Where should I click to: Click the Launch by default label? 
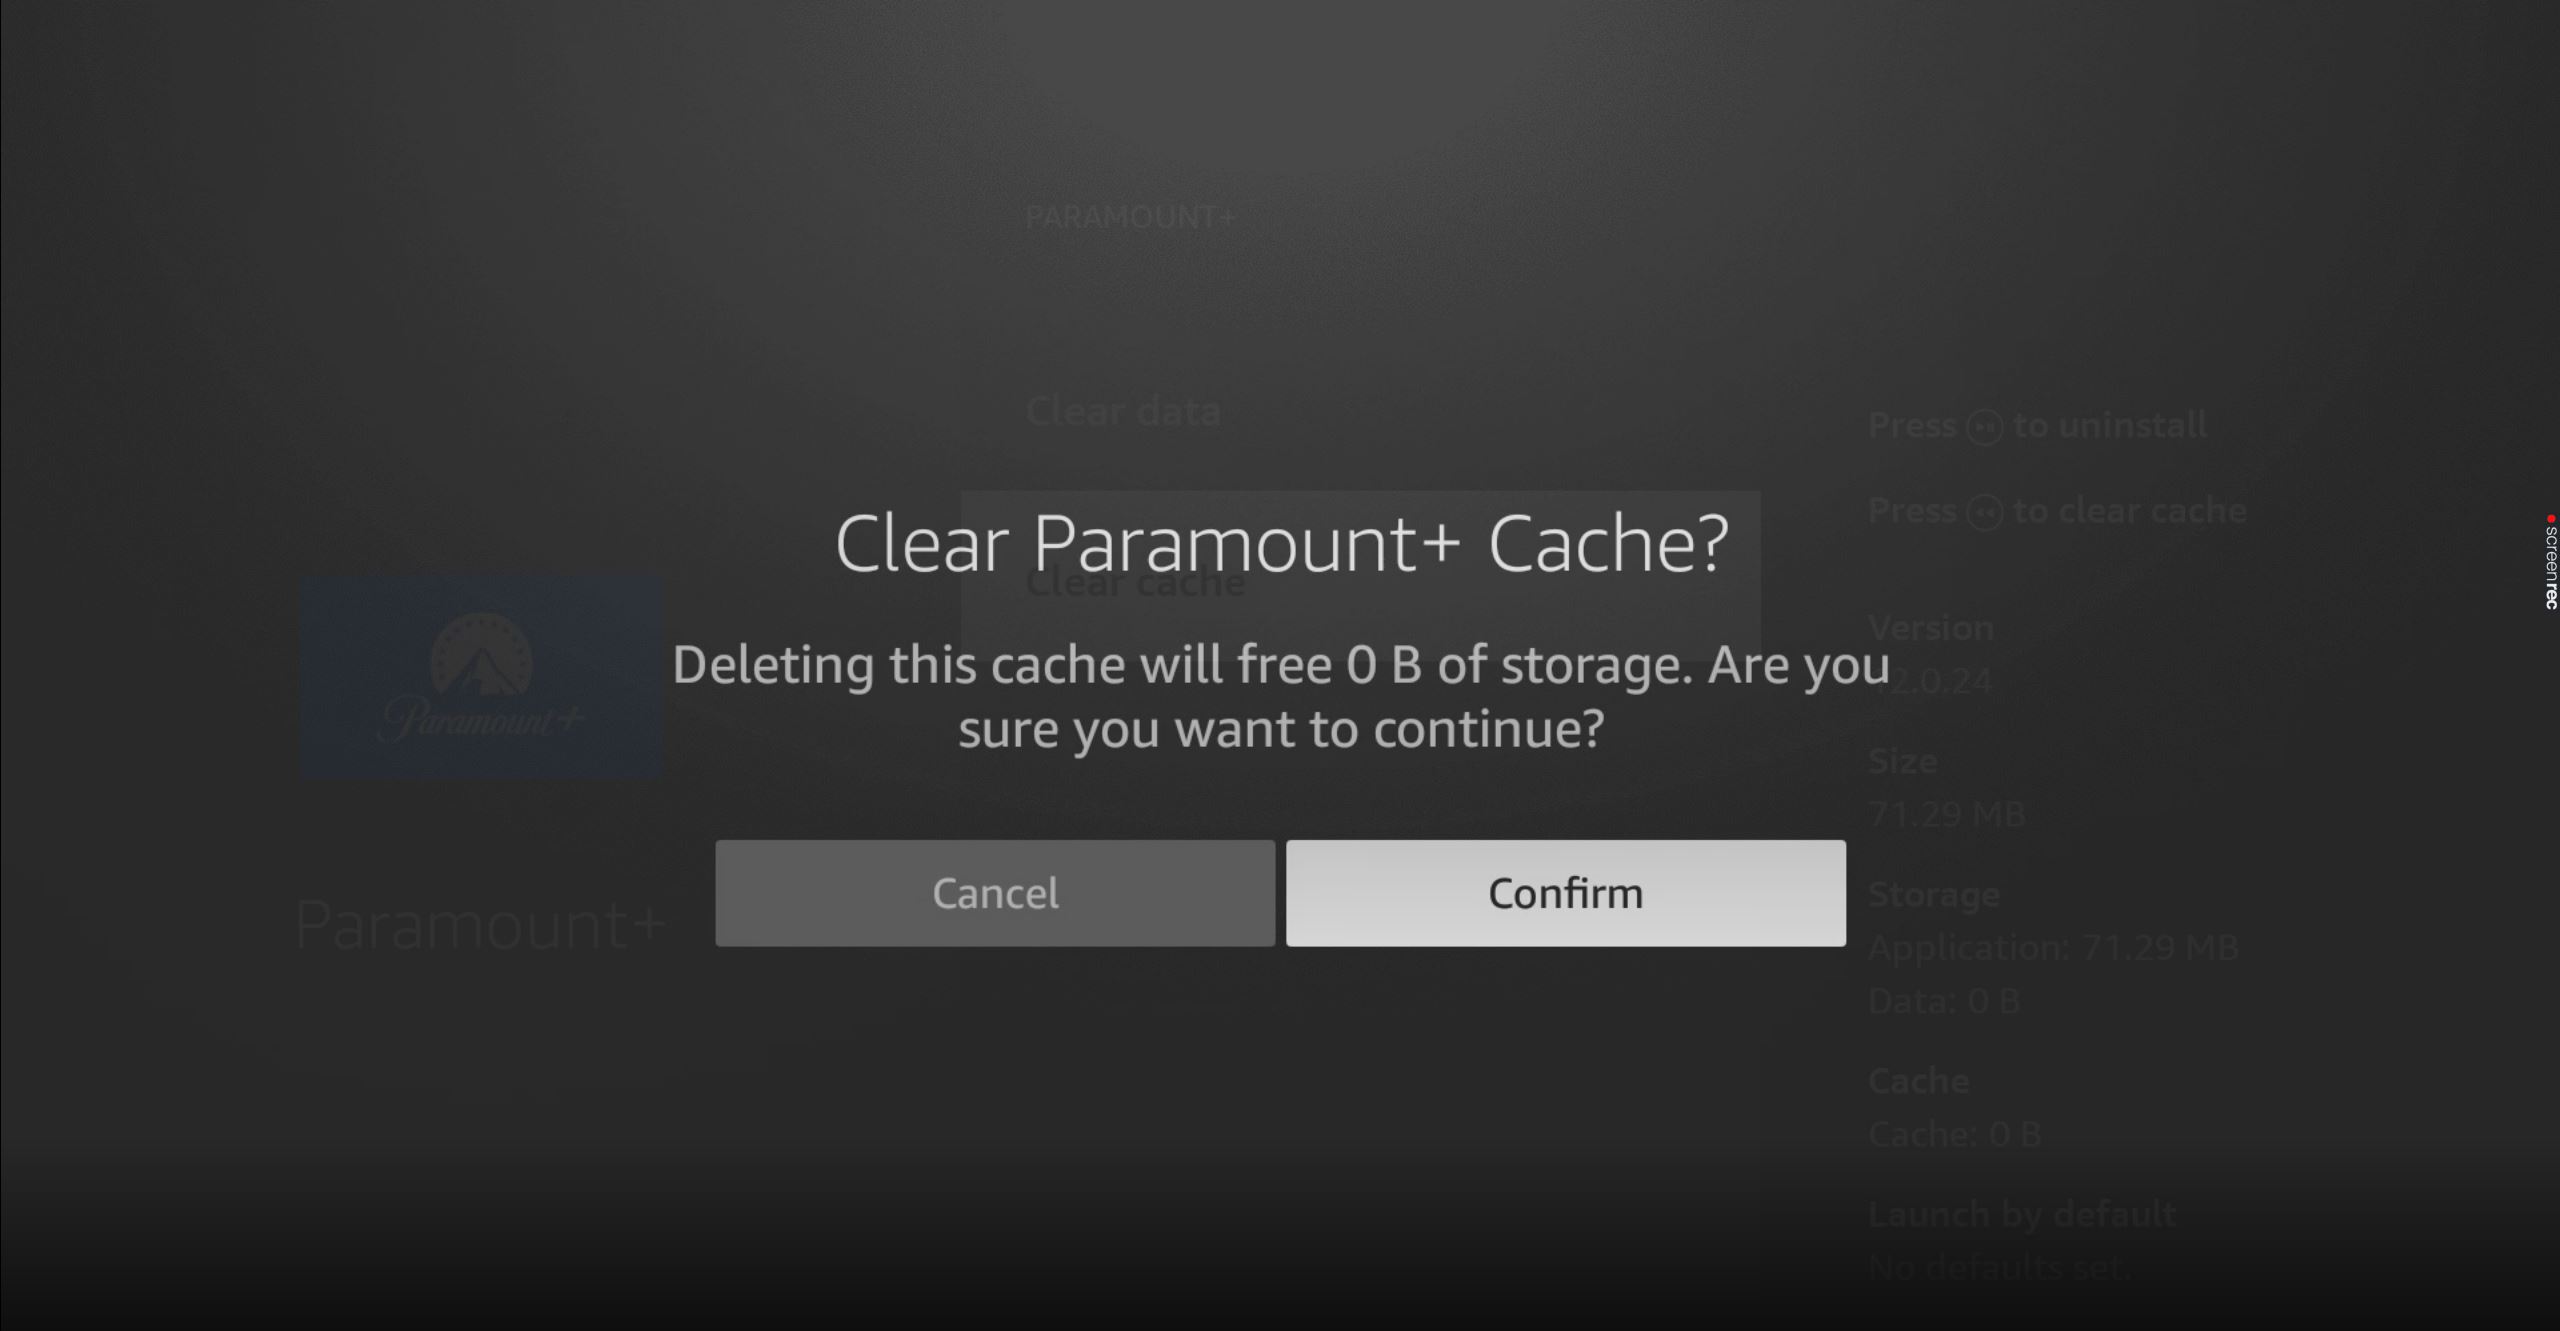point(2022,1215)
